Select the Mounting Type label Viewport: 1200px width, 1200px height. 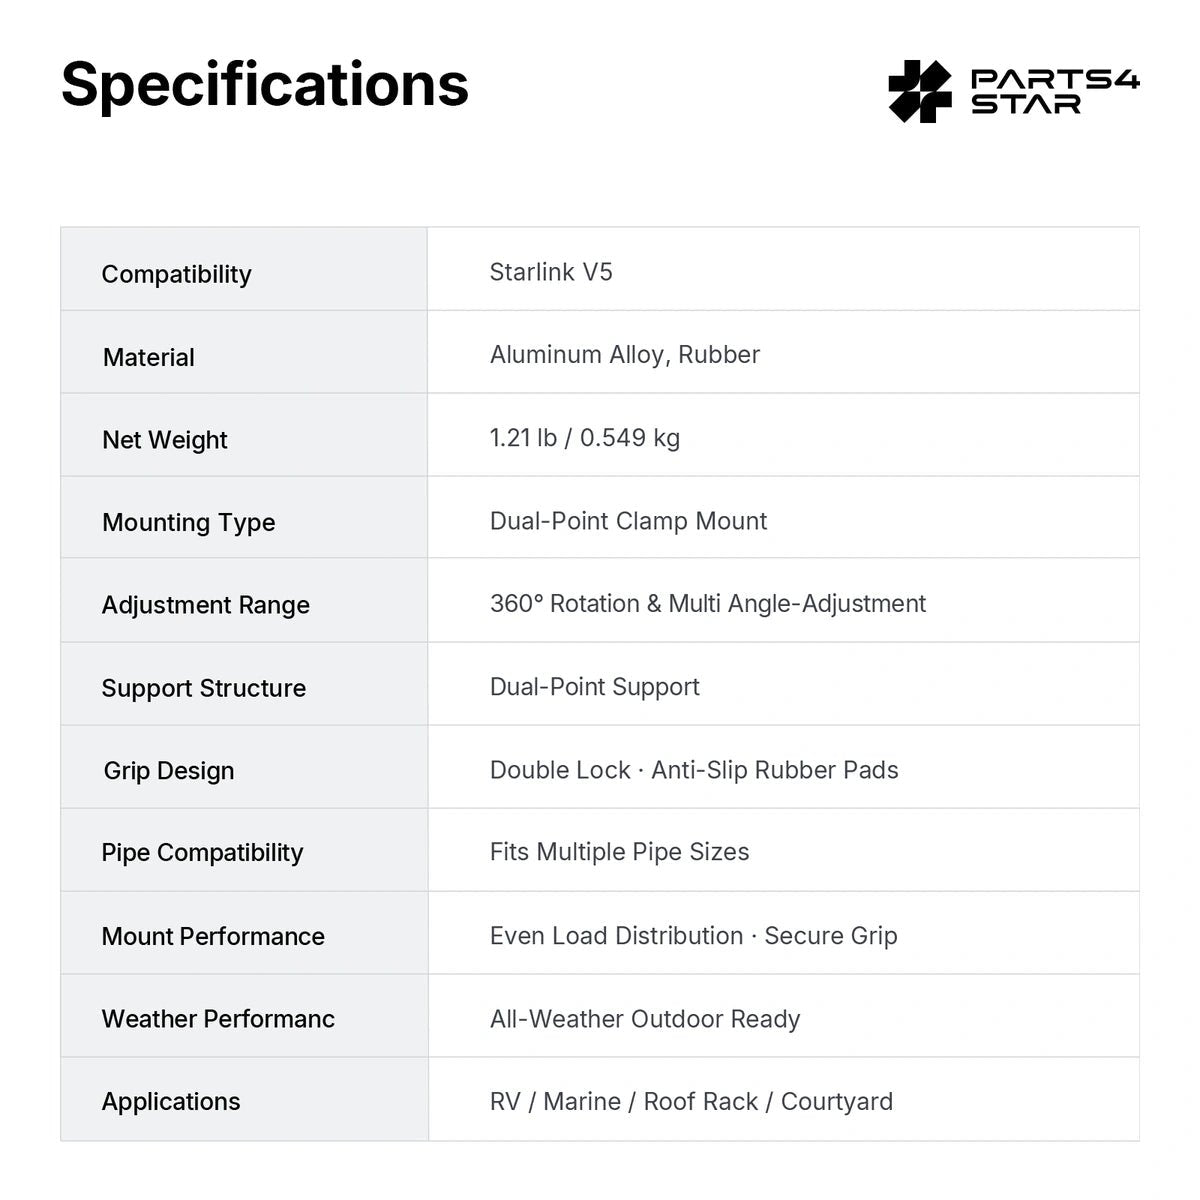coord(189,523)
